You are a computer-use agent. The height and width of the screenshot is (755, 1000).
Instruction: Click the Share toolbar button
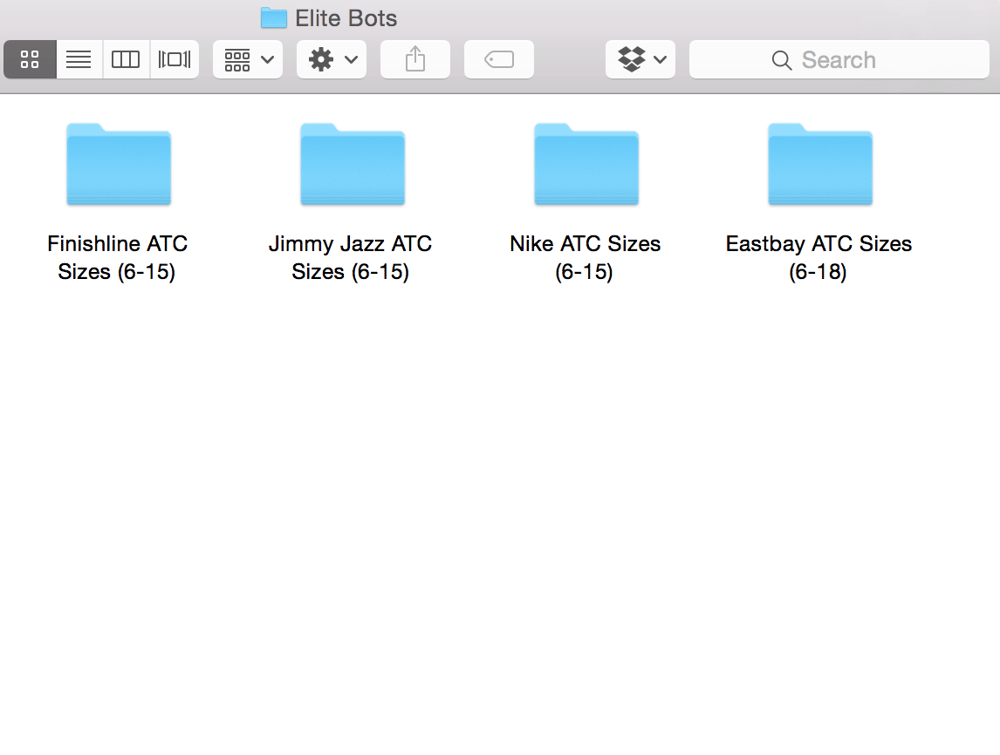[x=415, y=59]
